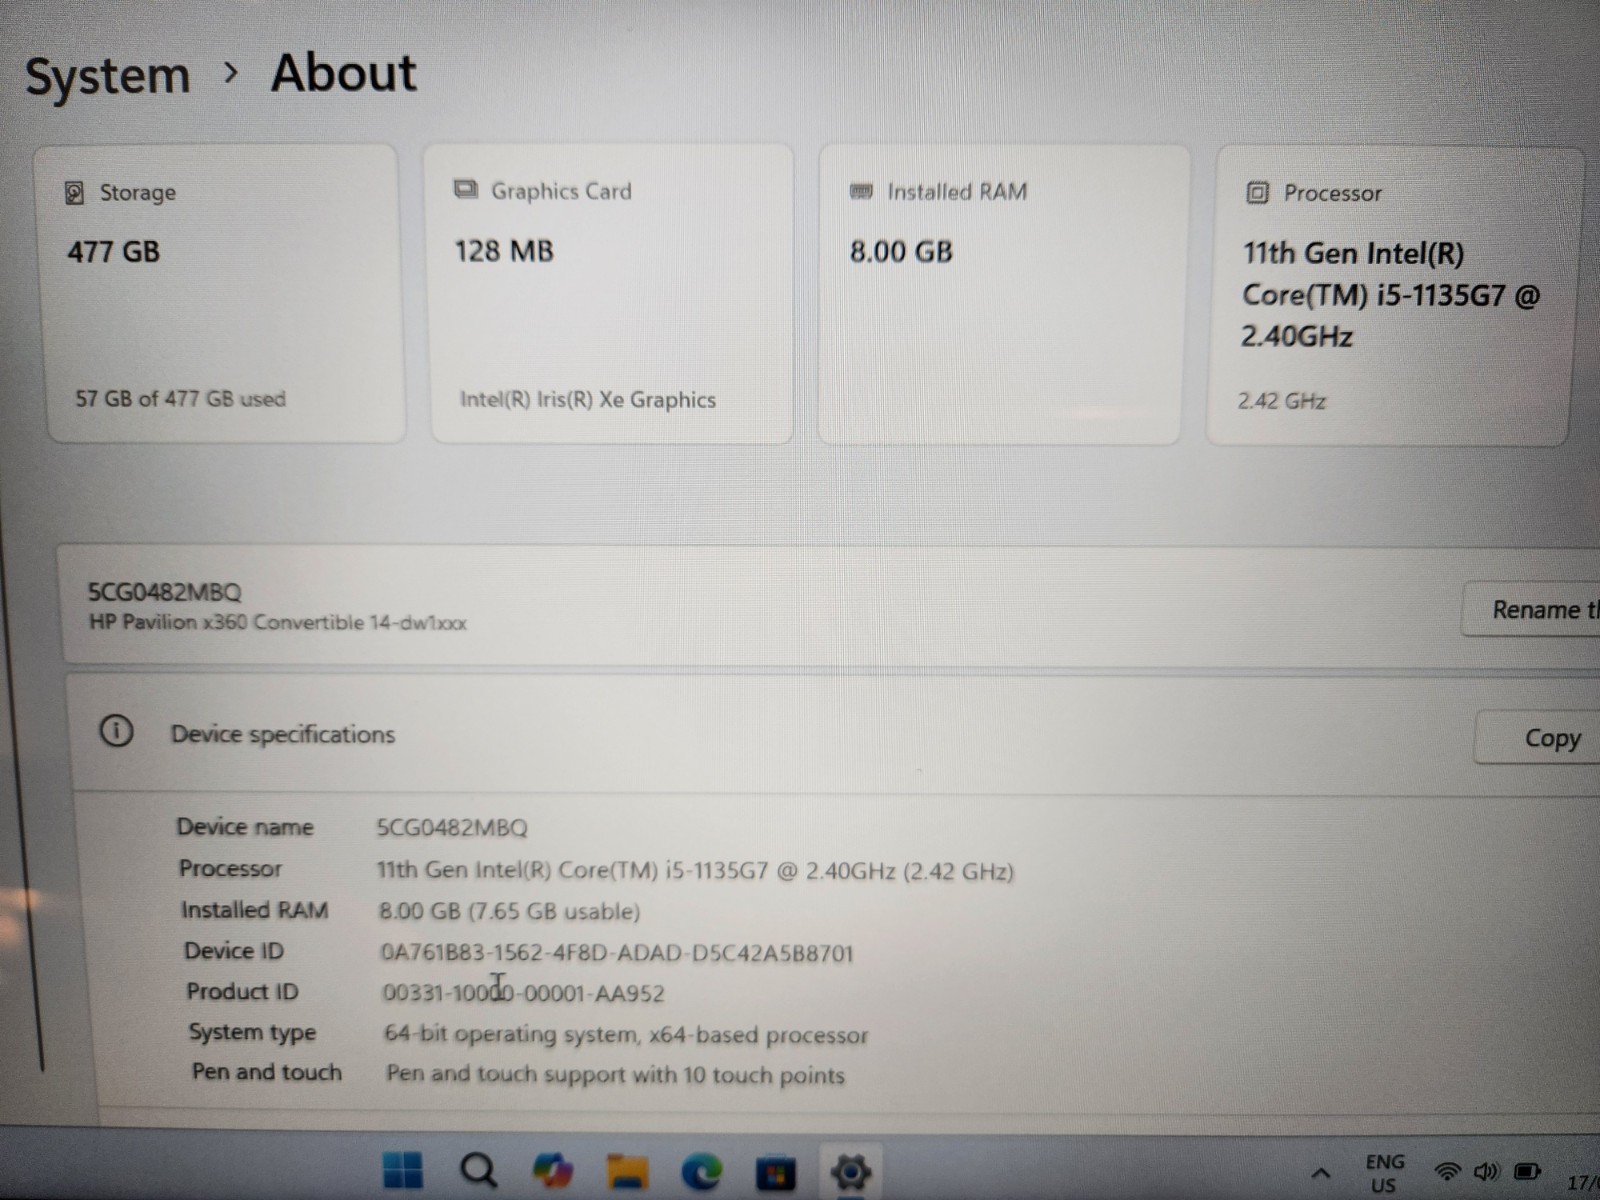This screenshot has height=1200, width=1600.
Task: Click the About page title
Action: pyautogui.click(x=343, y=73)
